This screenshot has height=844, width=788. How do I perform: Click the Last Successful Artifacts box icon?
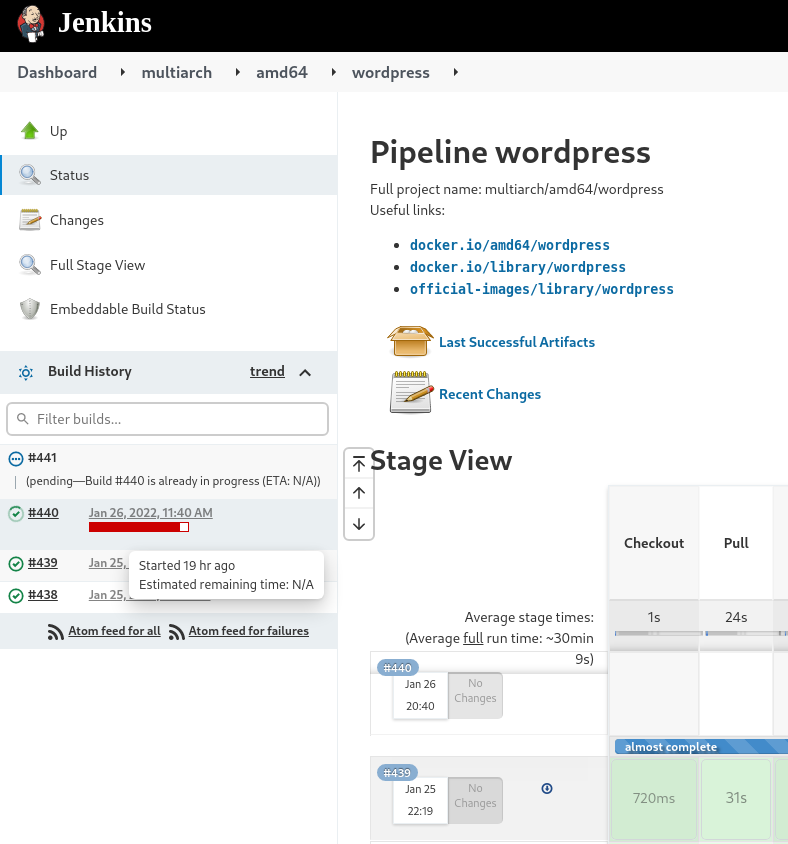tap(410, 342)
